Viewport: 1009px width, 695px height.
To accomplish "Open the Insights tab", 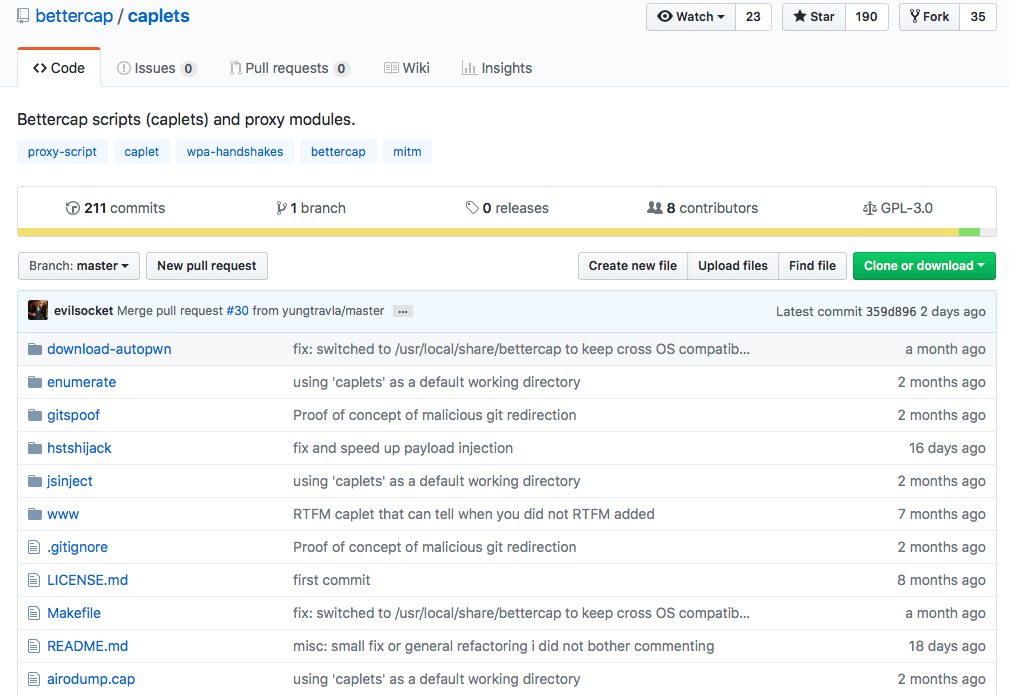I will pos(497,68).
